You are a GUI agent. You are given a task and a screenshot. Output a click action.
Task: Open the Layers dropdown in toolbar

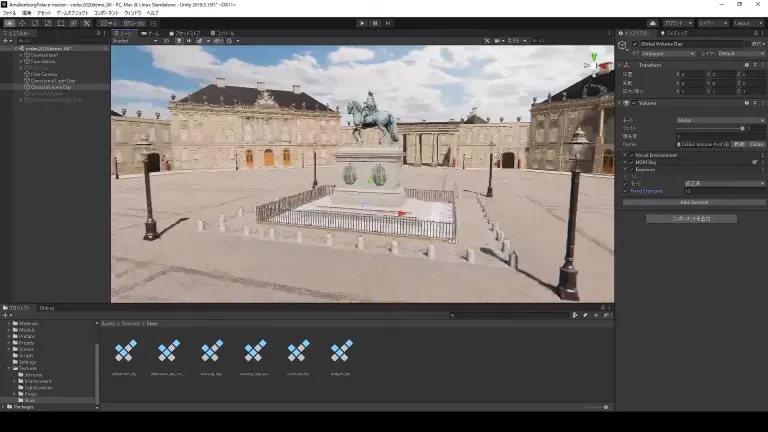[x=713, y=23]
